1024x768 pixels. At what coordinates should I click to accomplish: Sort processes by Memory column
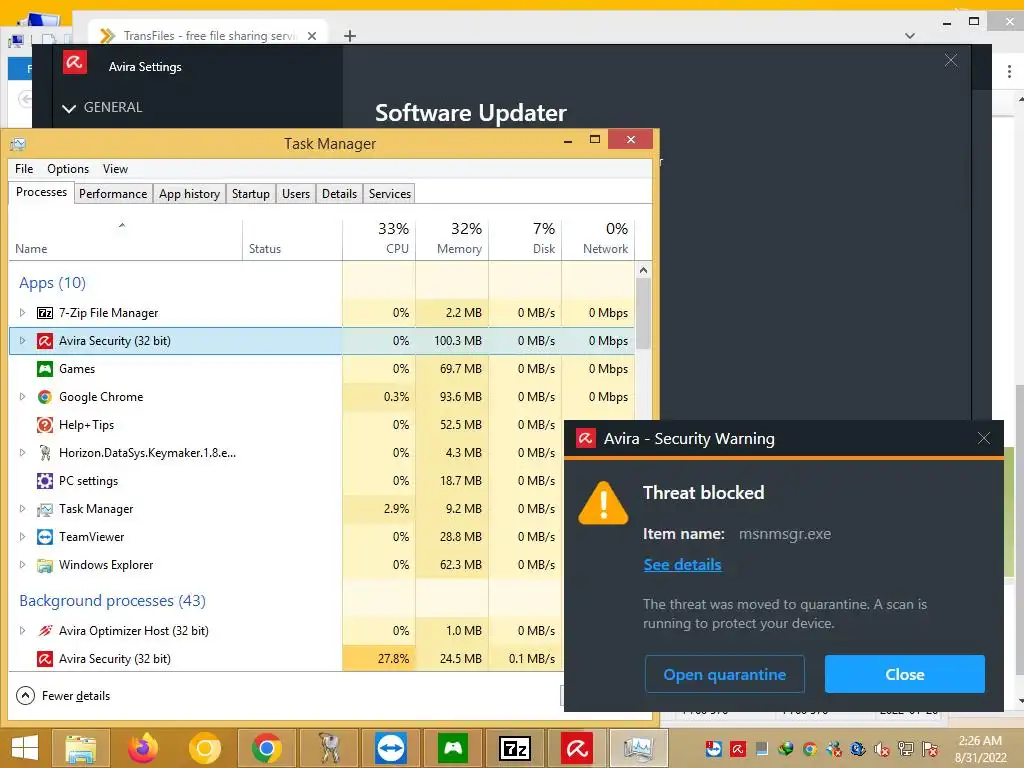coord(453,238)
